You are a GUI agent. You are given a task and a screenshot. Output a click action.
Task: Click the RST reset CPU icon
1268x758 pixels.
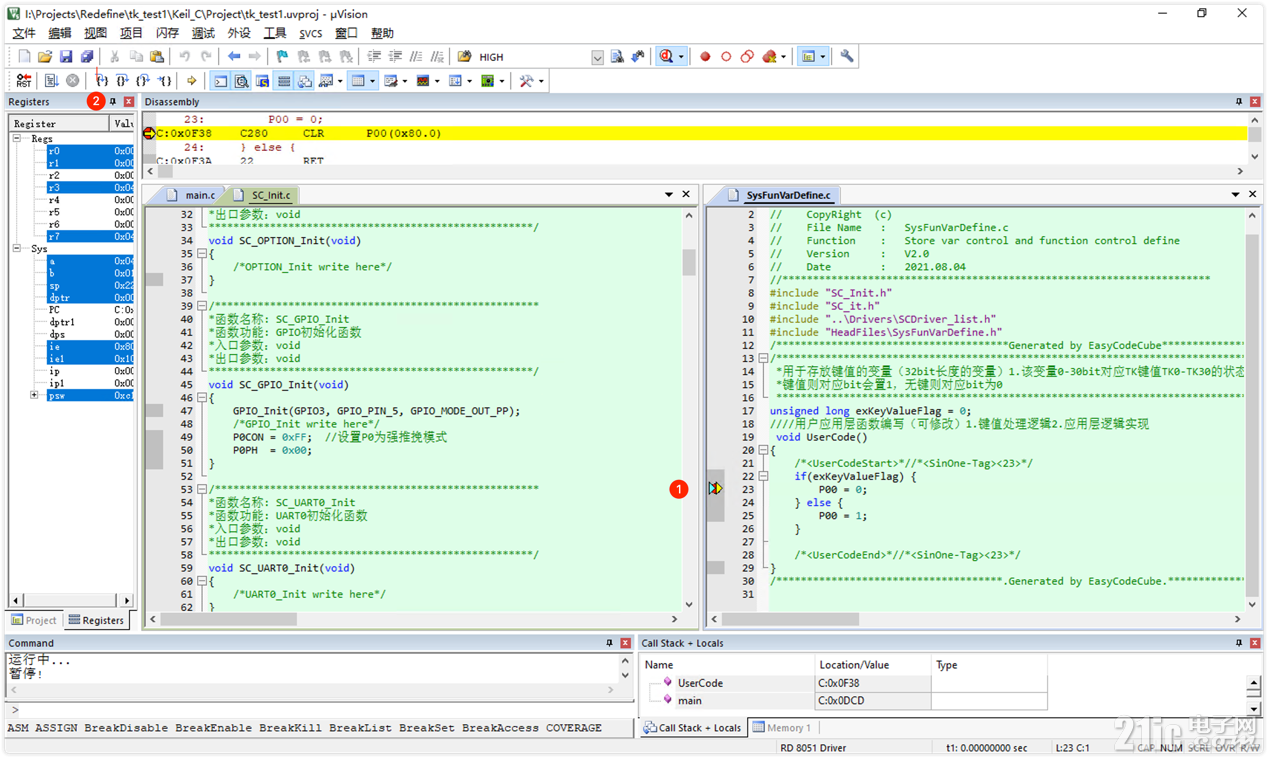(23, 81)
